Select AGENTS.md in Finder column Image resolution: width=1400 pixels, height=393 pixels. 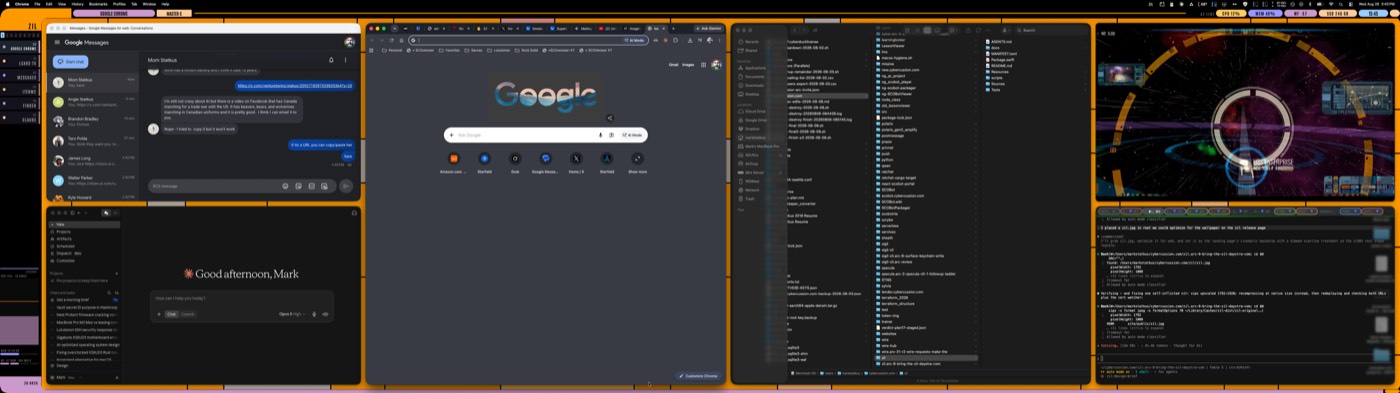tap(1000, 41)
